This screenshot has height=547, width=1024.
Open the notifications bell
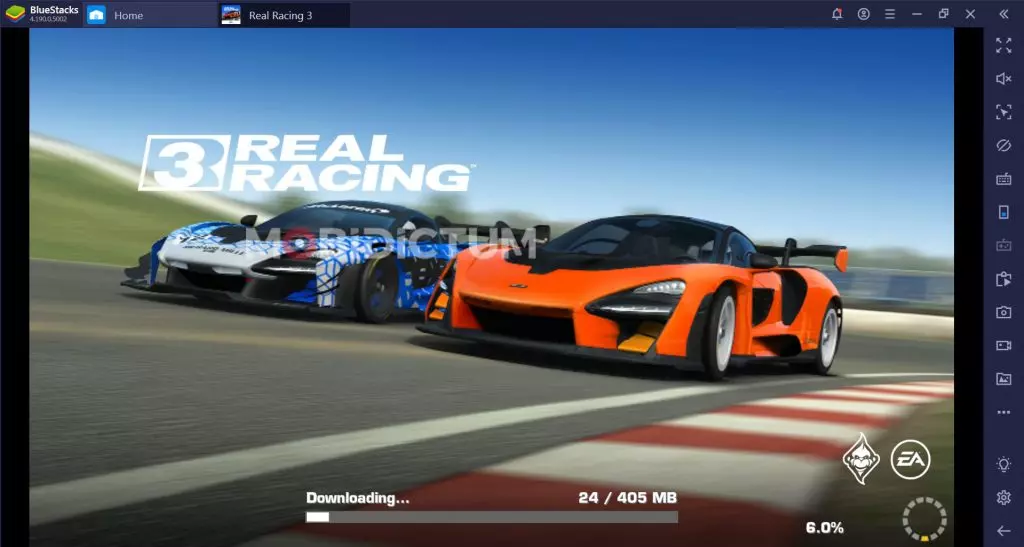pos(837,14)
